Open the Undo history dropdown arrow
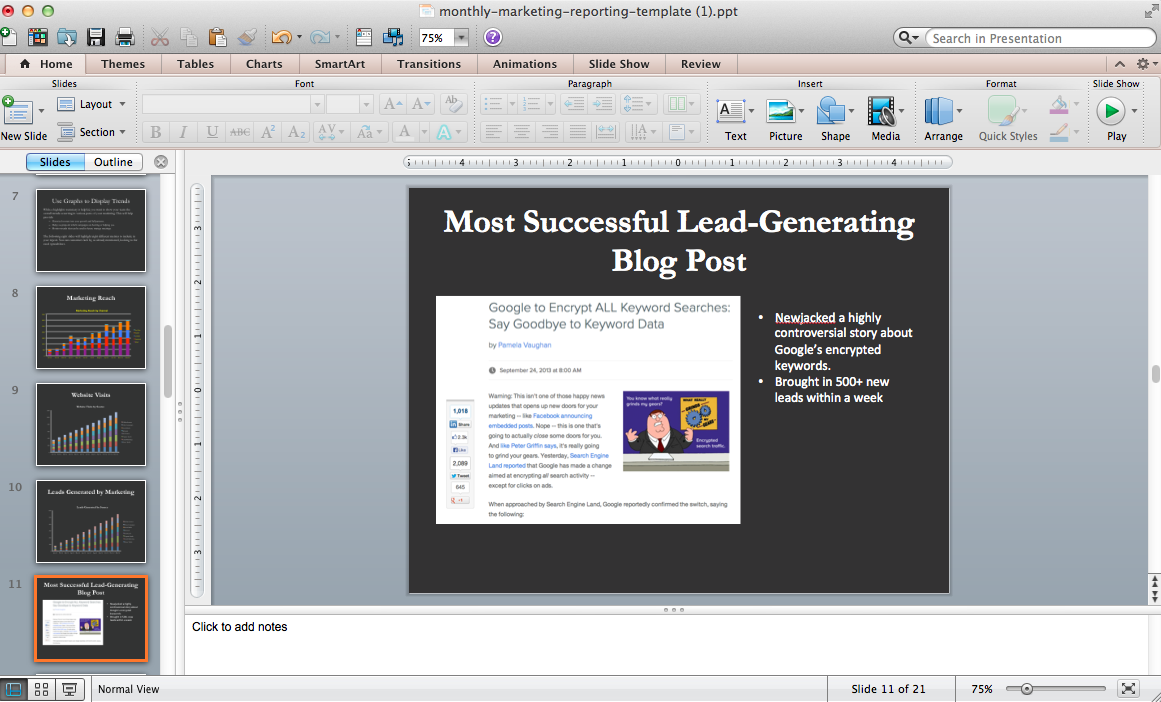Image resolution: width=1161 pixels, height=702 pixels. 298,37
